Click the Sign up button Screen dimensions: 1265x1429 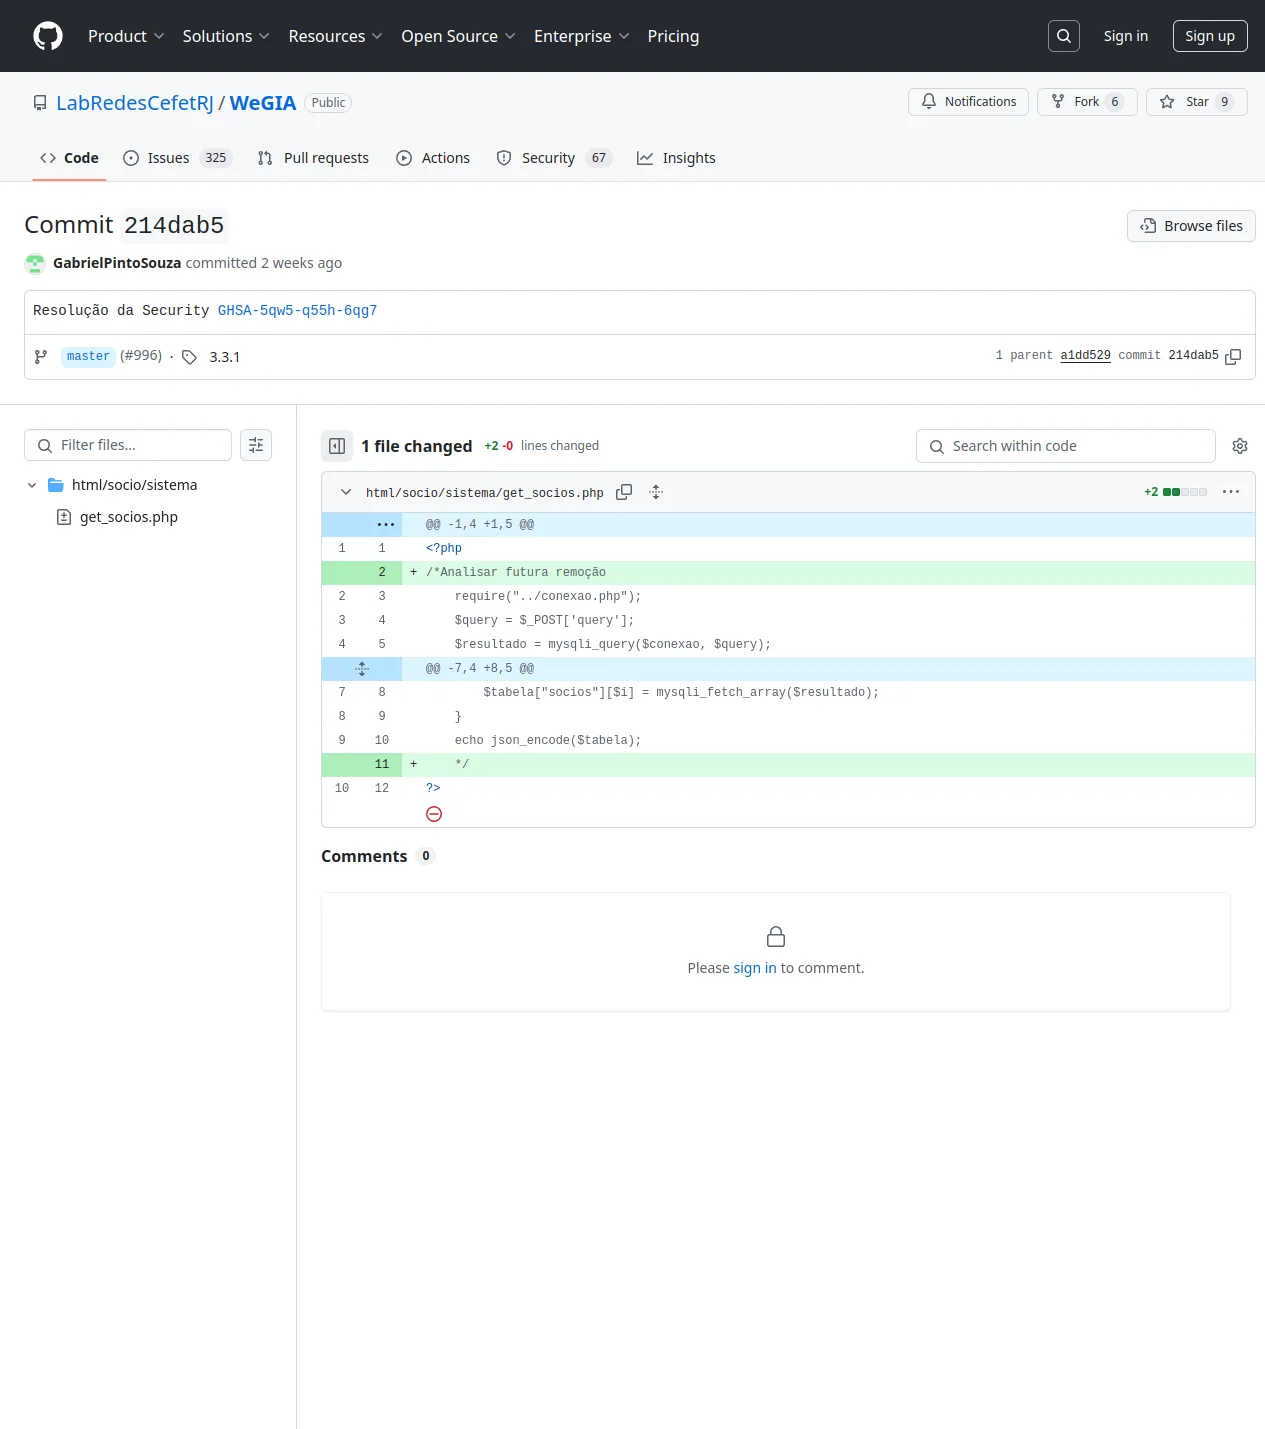[x=1210, y=36]
